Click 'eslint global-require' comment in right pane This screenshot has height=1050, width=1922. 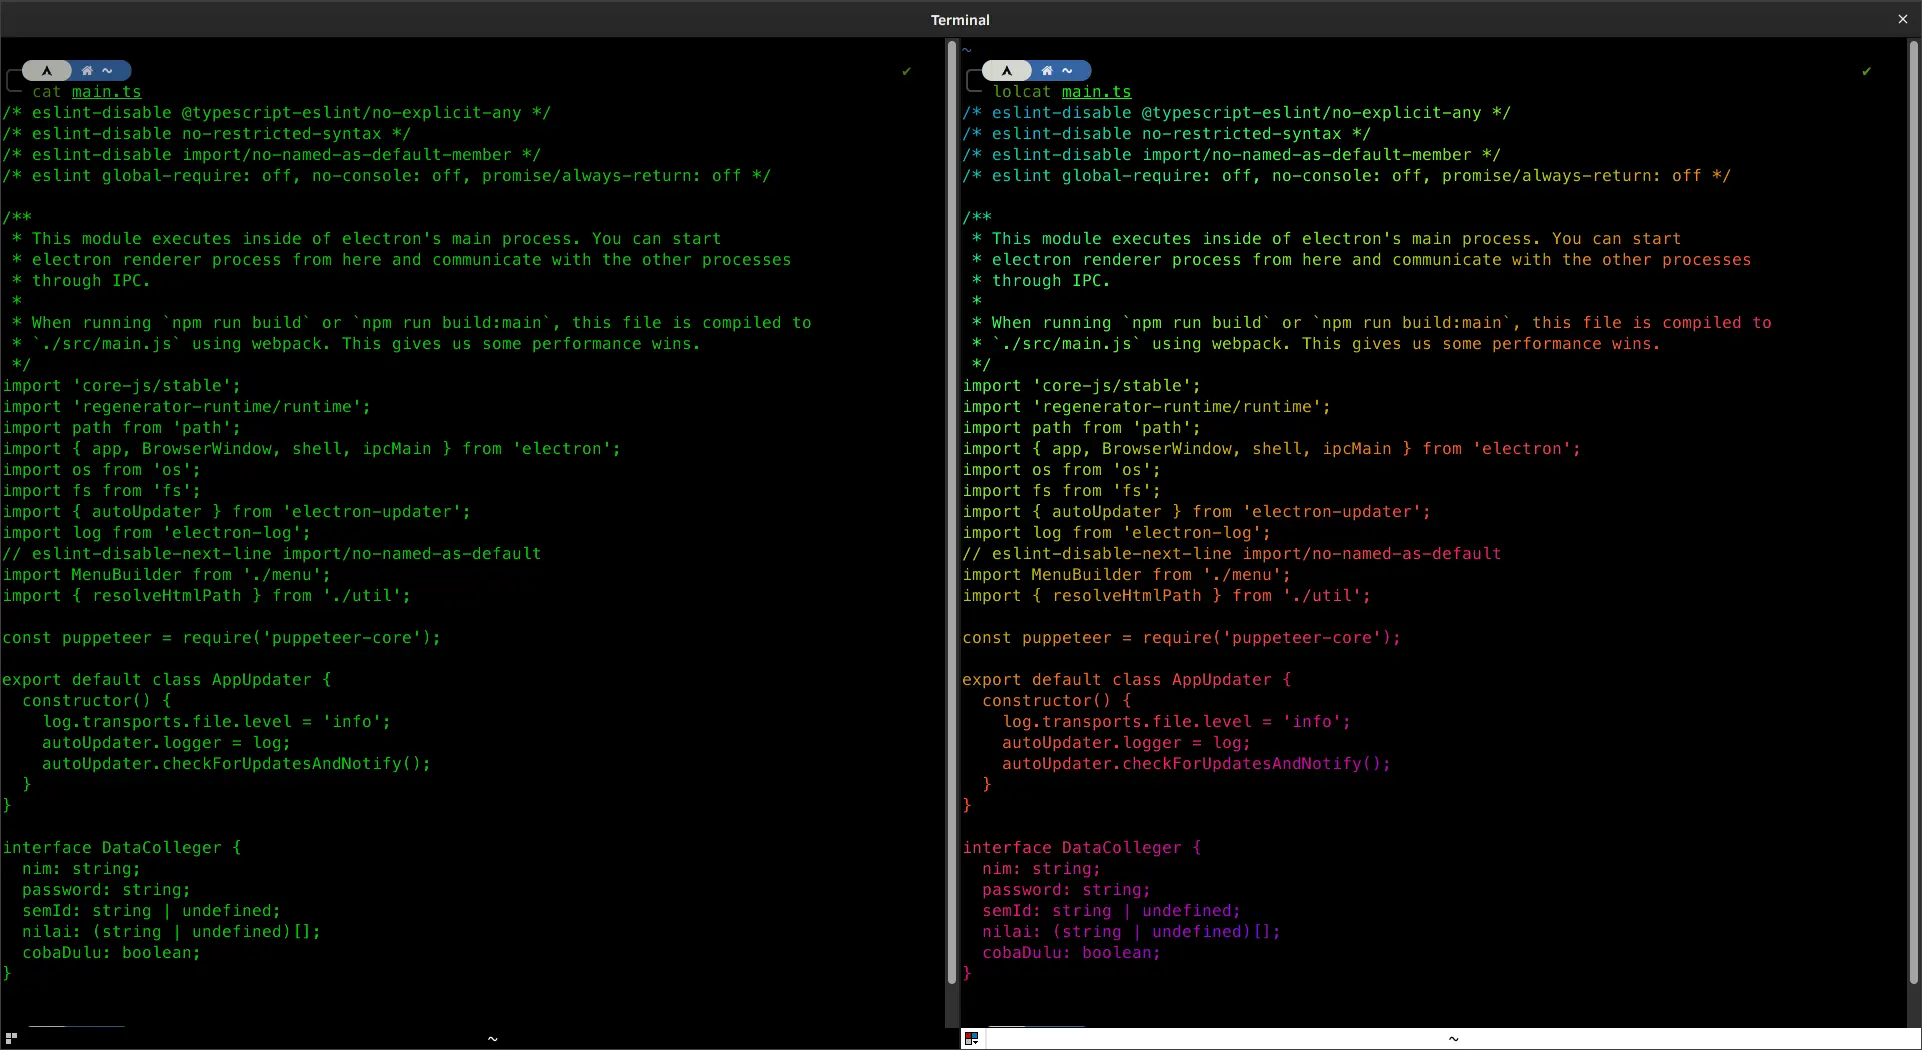point(1347,176)
